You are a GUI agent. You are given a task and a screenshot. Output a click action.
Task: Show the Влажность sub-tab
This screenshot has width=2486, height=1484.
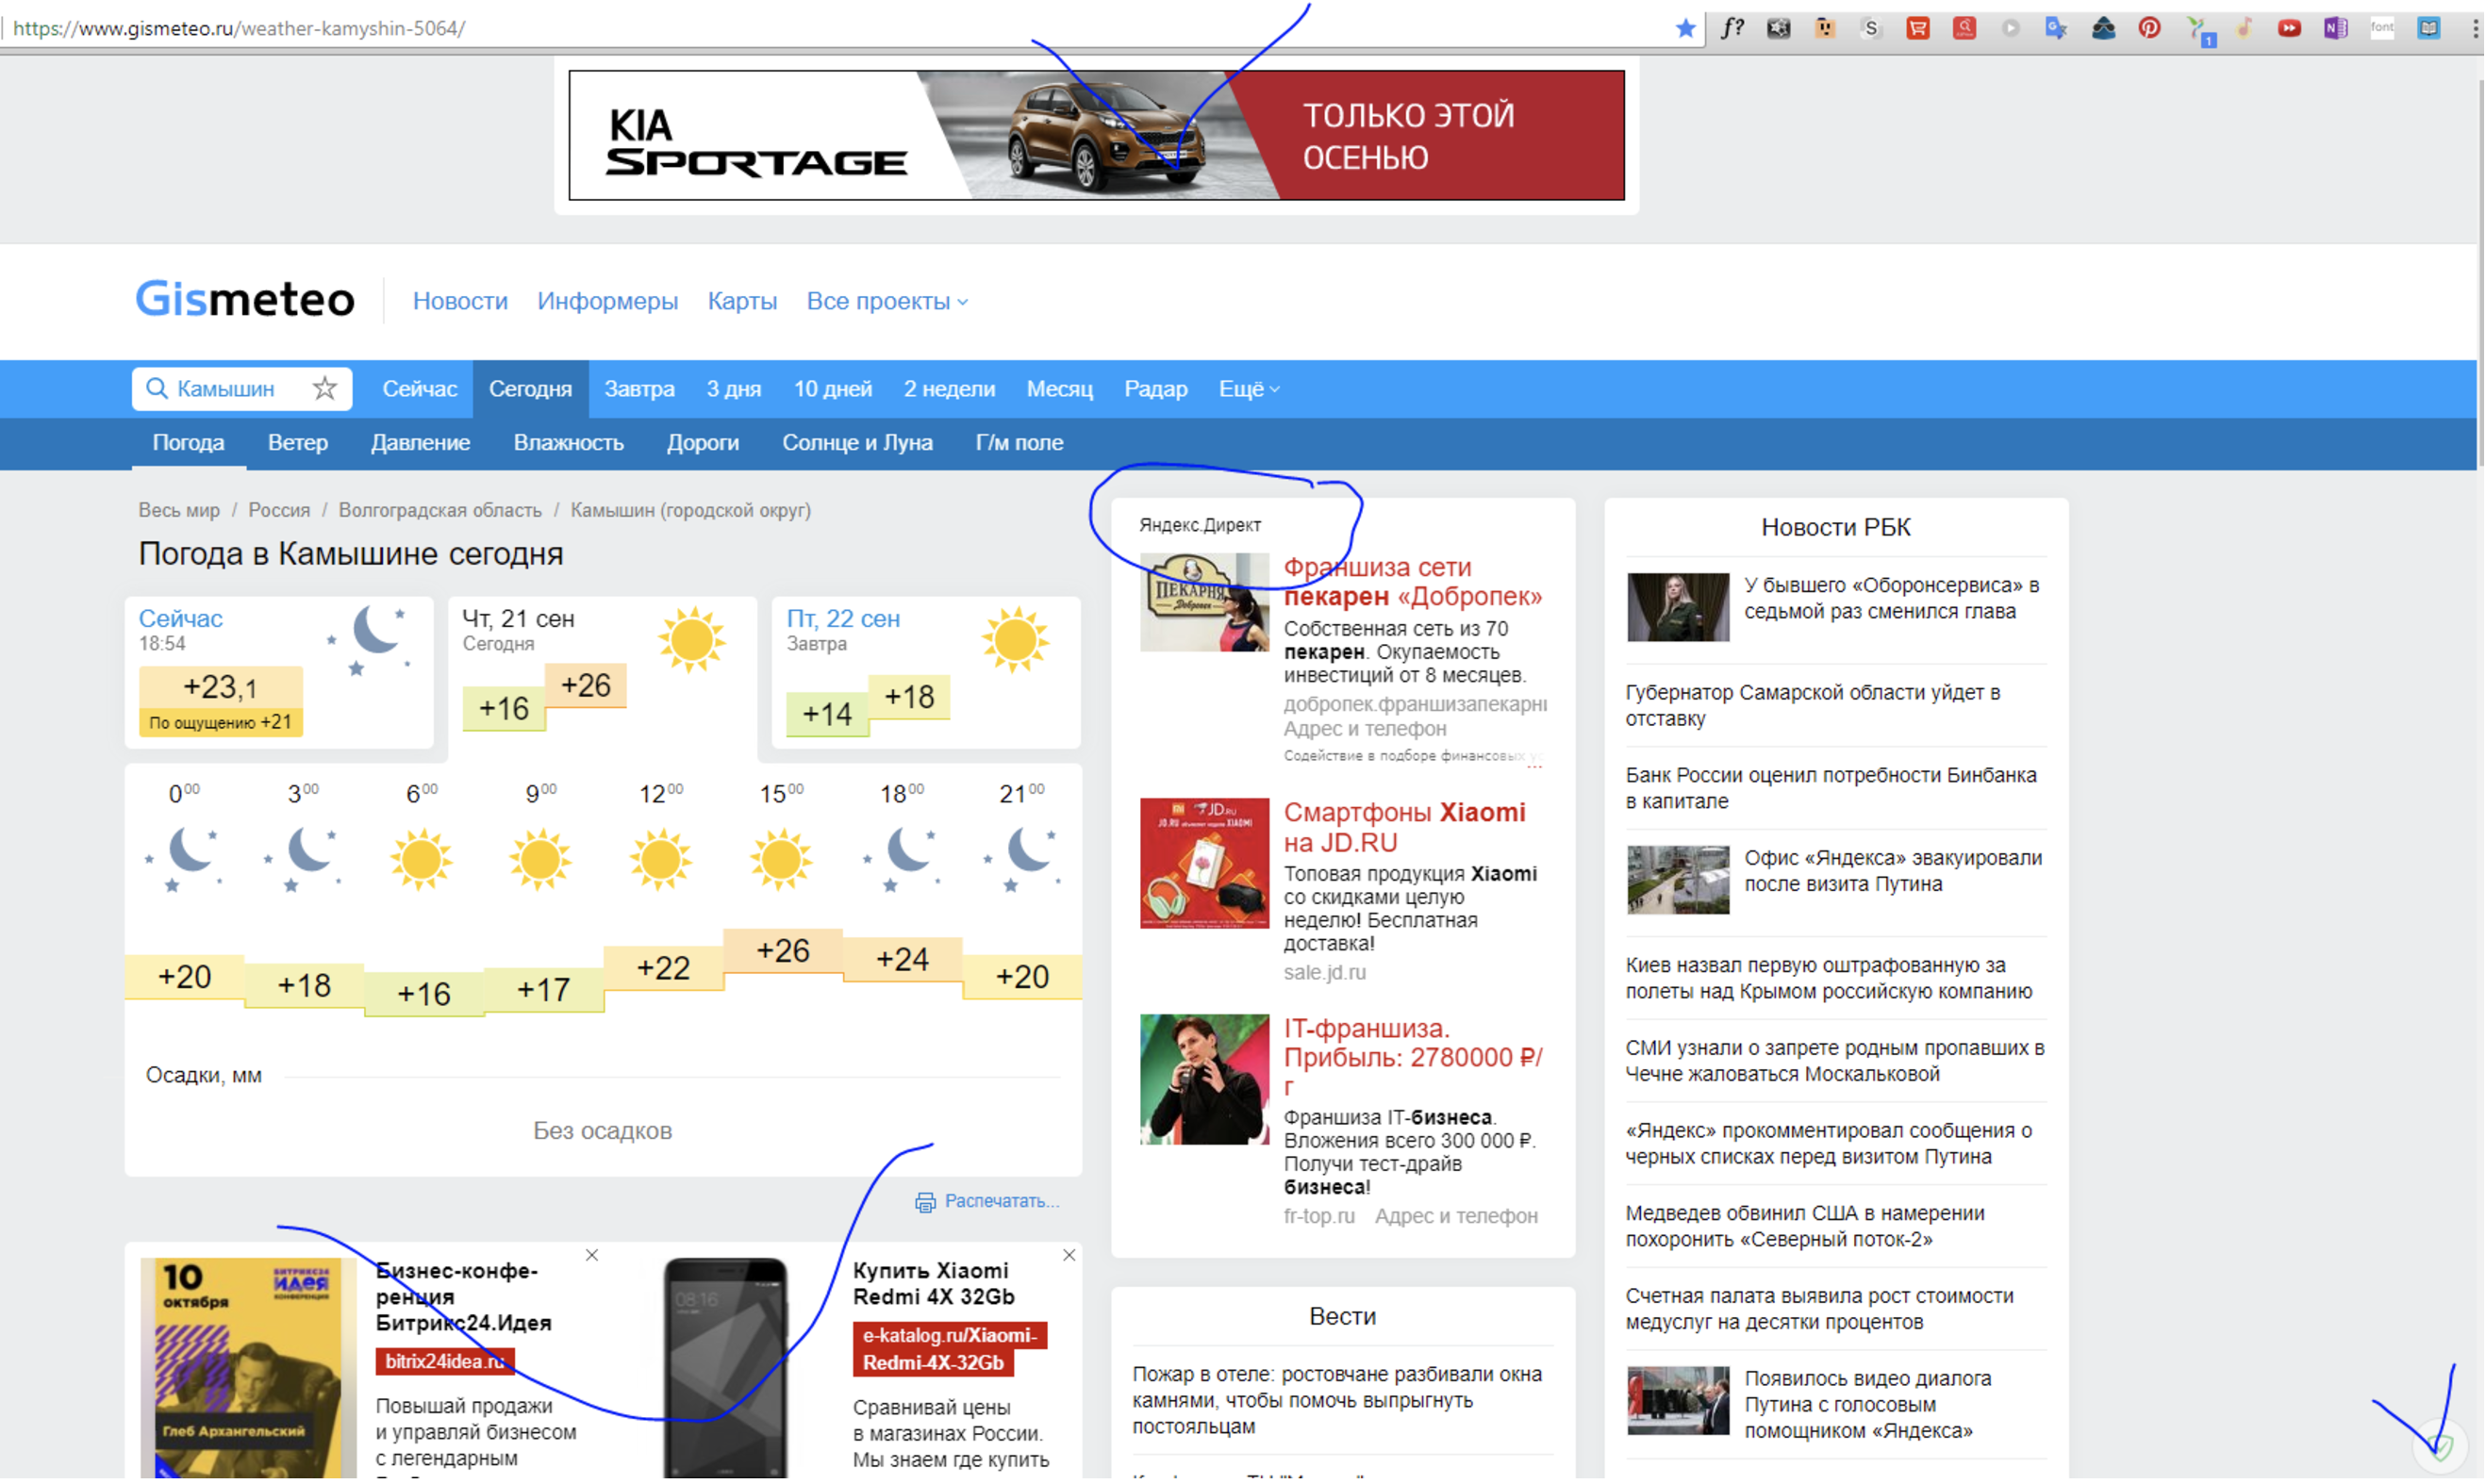coord(569,443)
